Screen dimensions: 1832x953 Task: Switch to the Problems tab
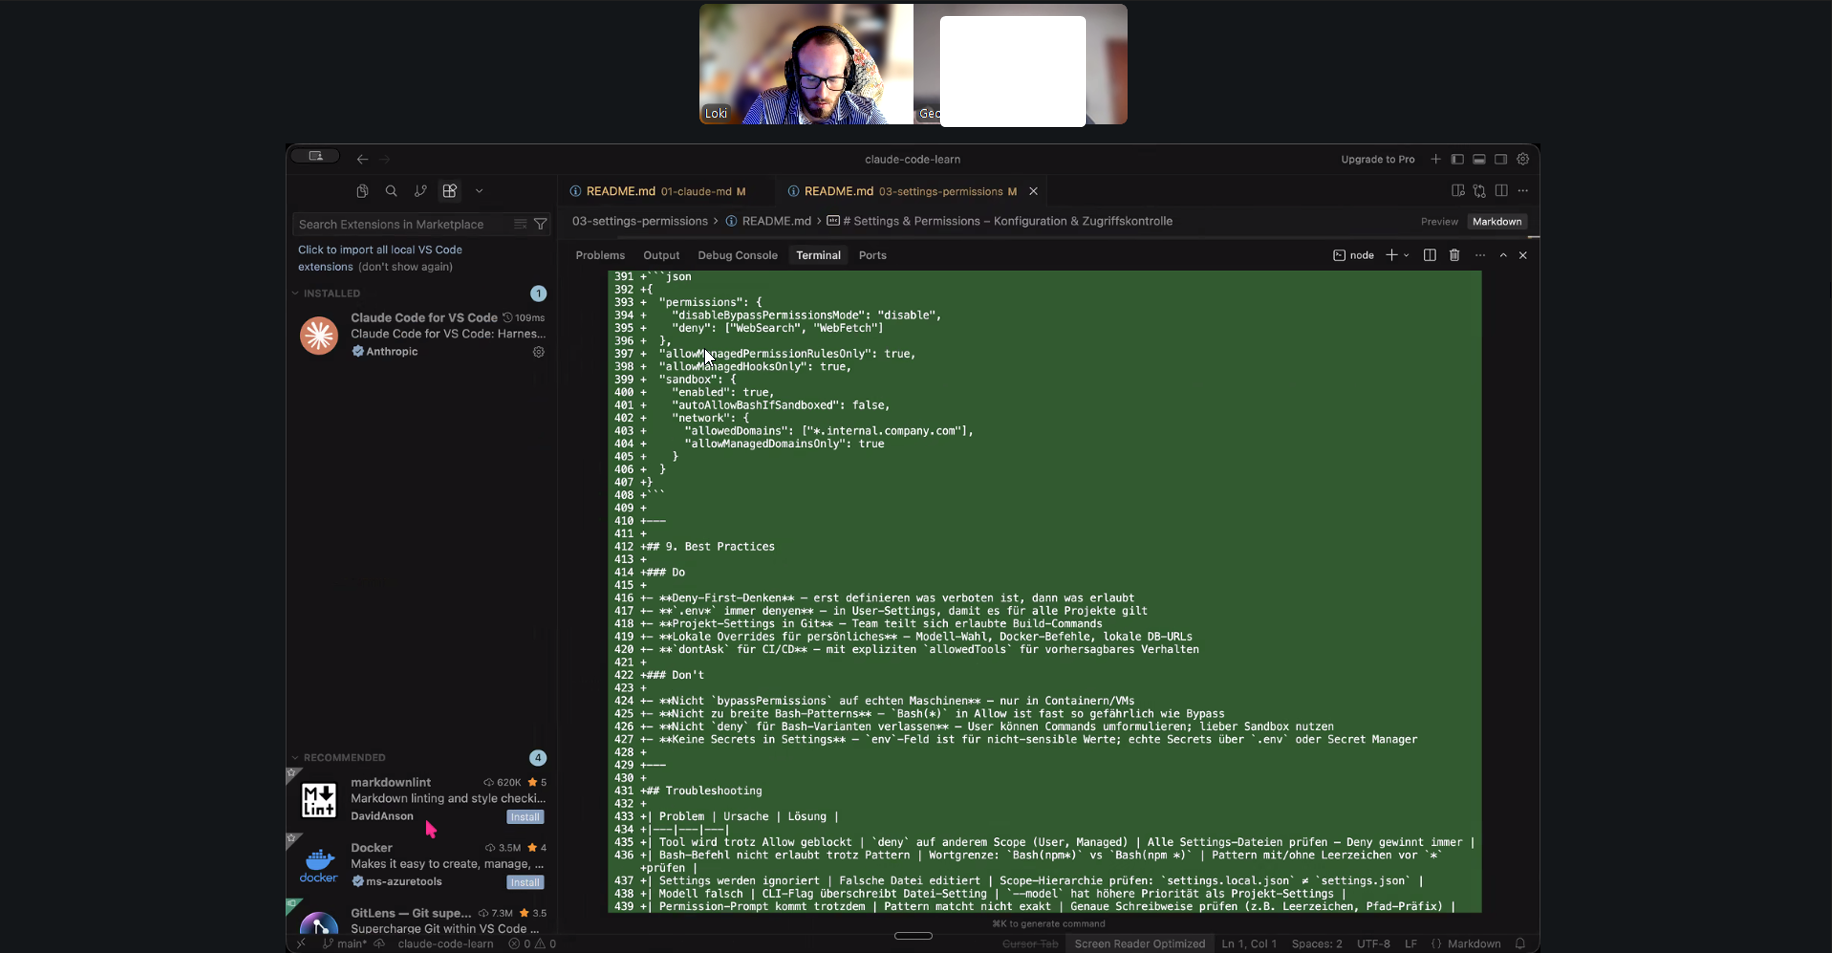pos(600,255)
